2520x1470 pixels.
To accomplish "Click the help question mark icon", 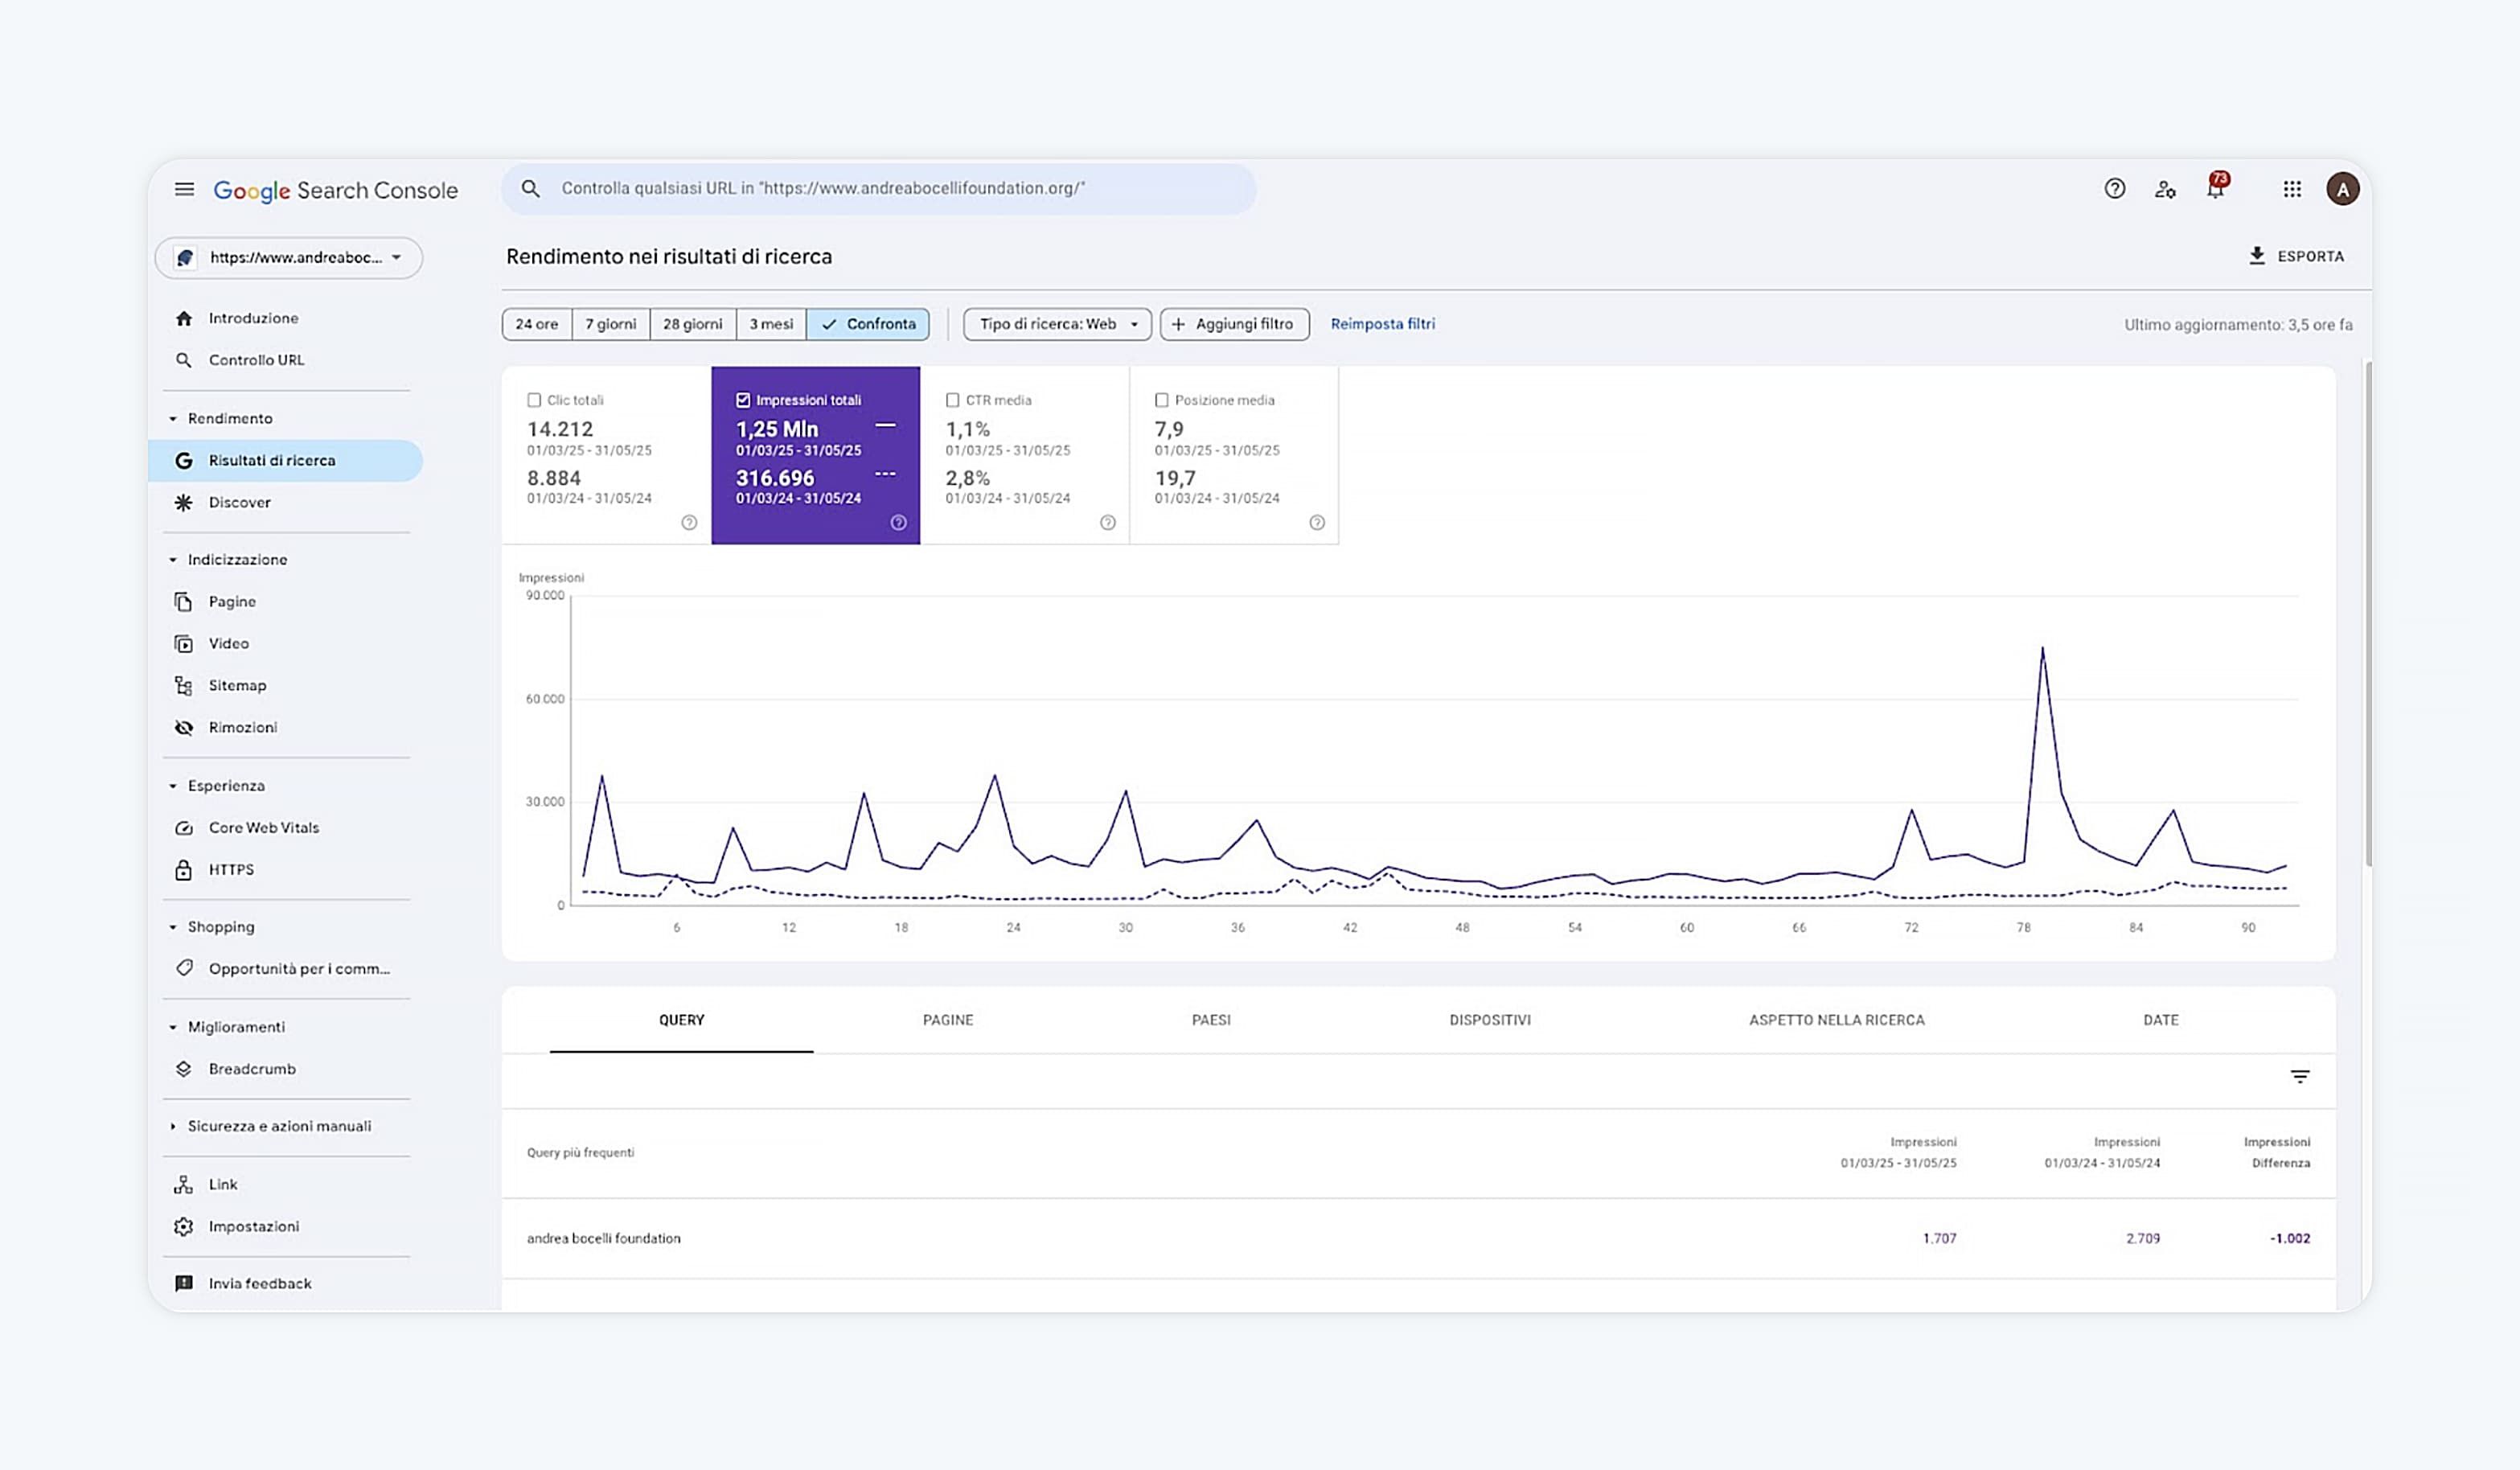I will [2114, 189].
